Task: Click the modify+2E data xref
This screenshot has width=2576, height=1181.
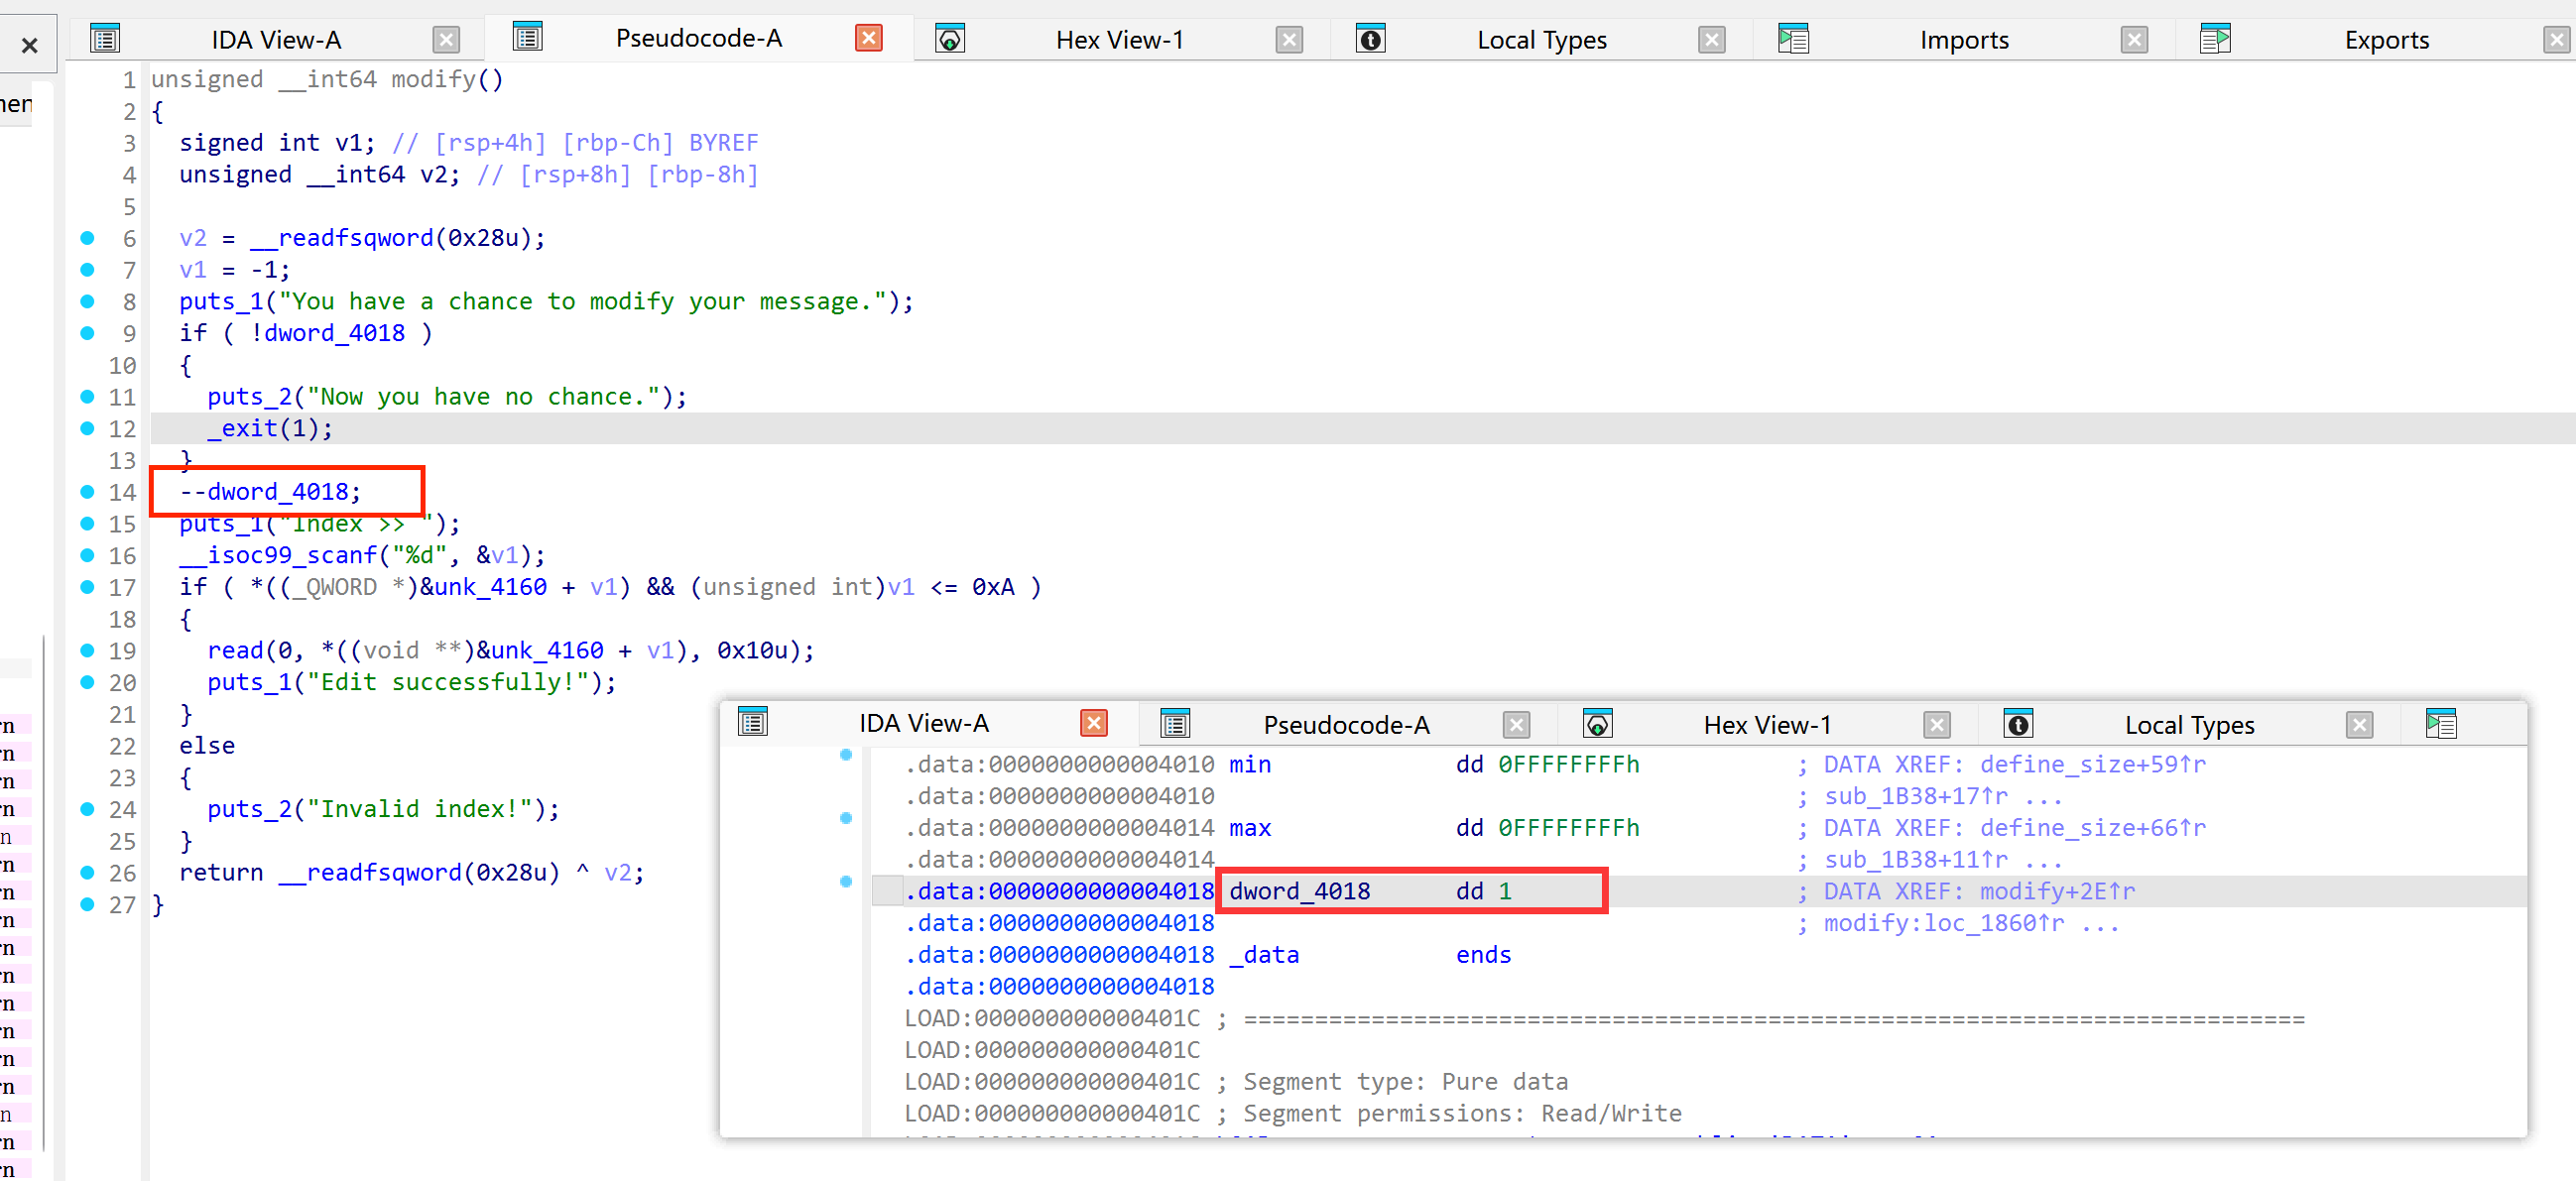Action: pos(2057,891)
